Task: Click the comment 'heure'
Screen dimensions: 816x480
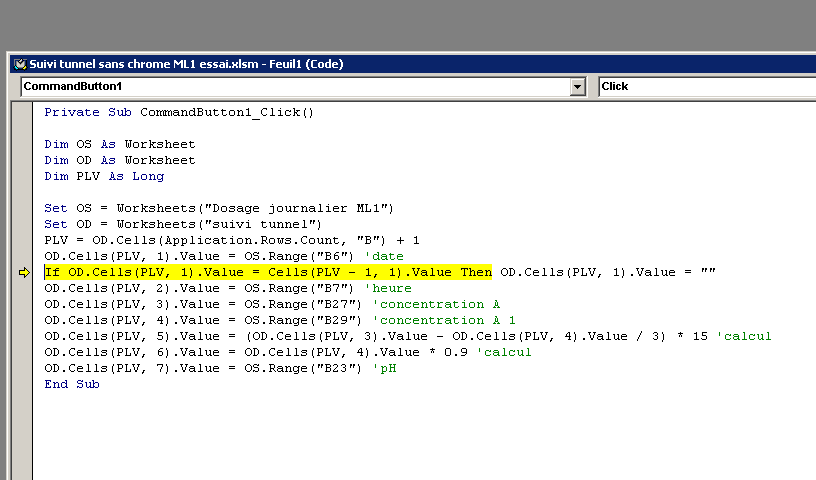Action: 388,288
